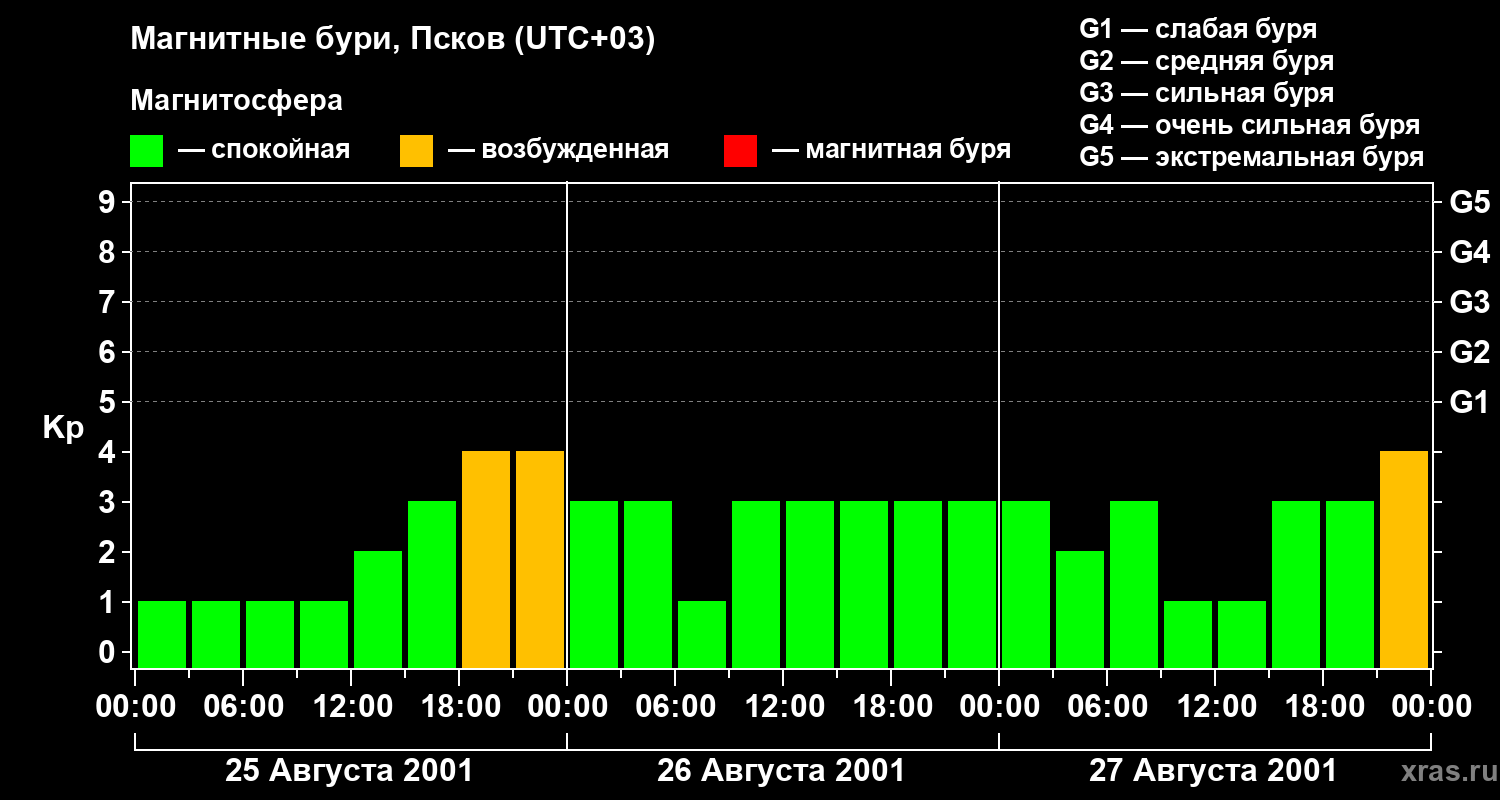Click the right-axis "G1" tick label

click(x=1469, y=402)
